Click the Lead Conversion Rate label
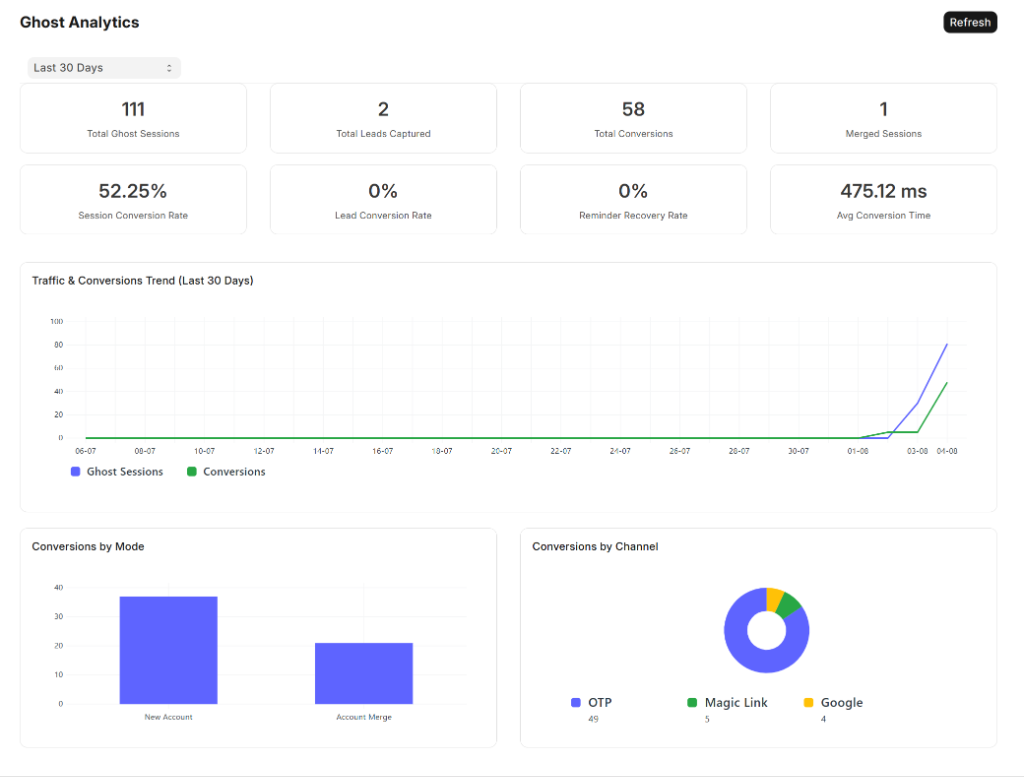The image size is (1024, 777). pyautogui.click(x=383, y=215)
